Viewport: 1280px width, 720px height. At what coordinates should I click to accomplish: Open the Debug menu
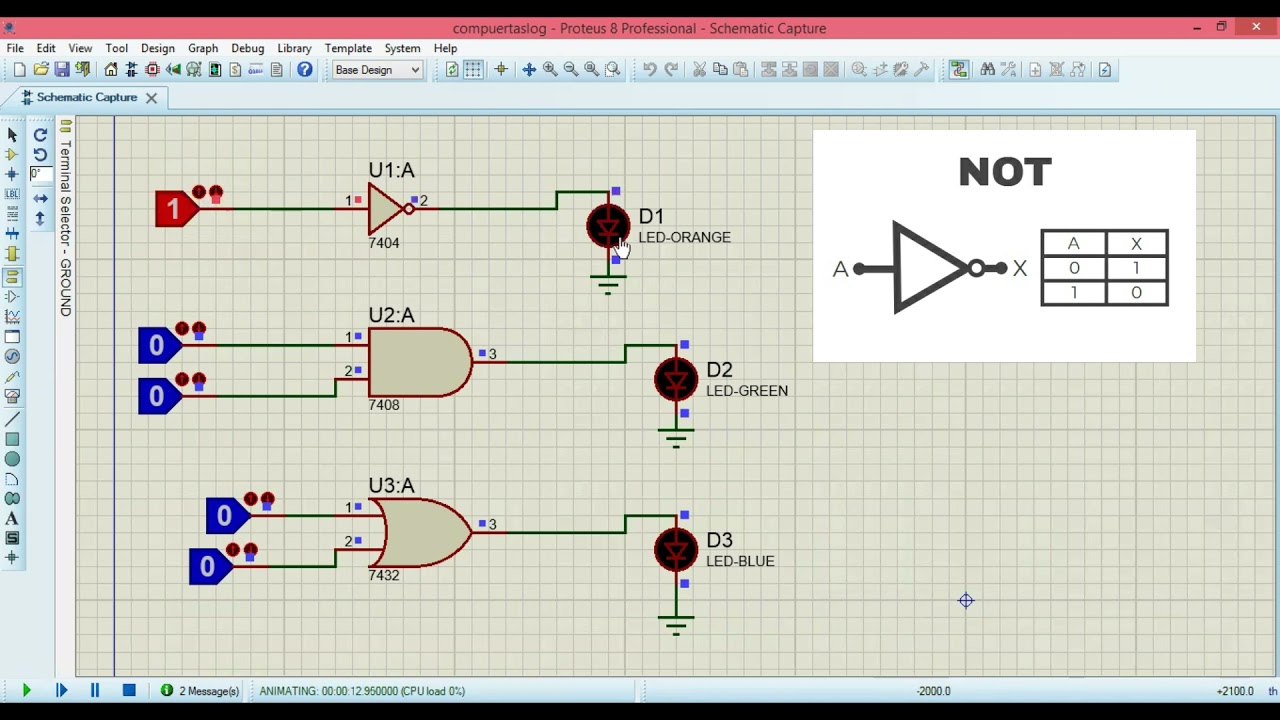click(x=247, y=48)
